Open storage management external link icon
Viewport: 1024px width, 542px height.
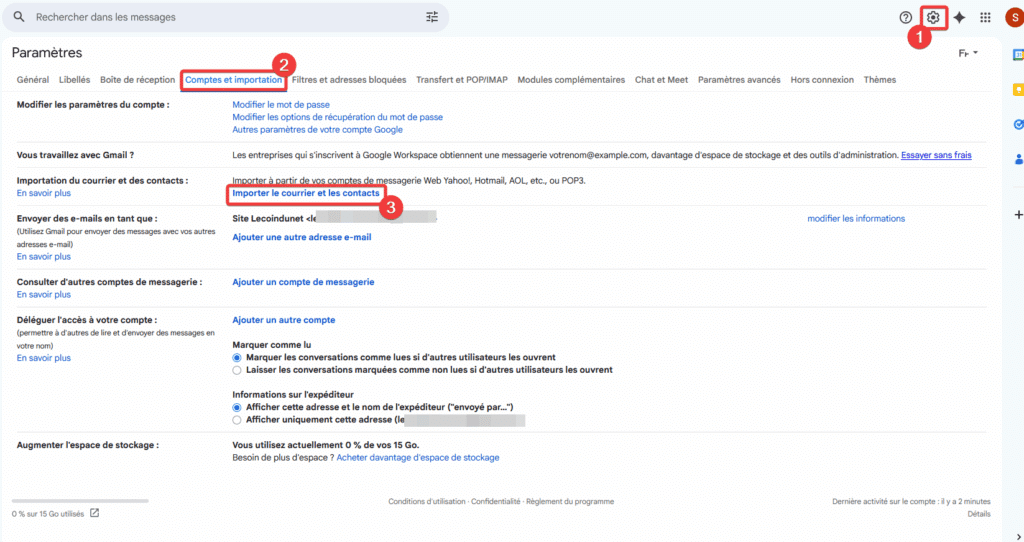tap(95, 513)
